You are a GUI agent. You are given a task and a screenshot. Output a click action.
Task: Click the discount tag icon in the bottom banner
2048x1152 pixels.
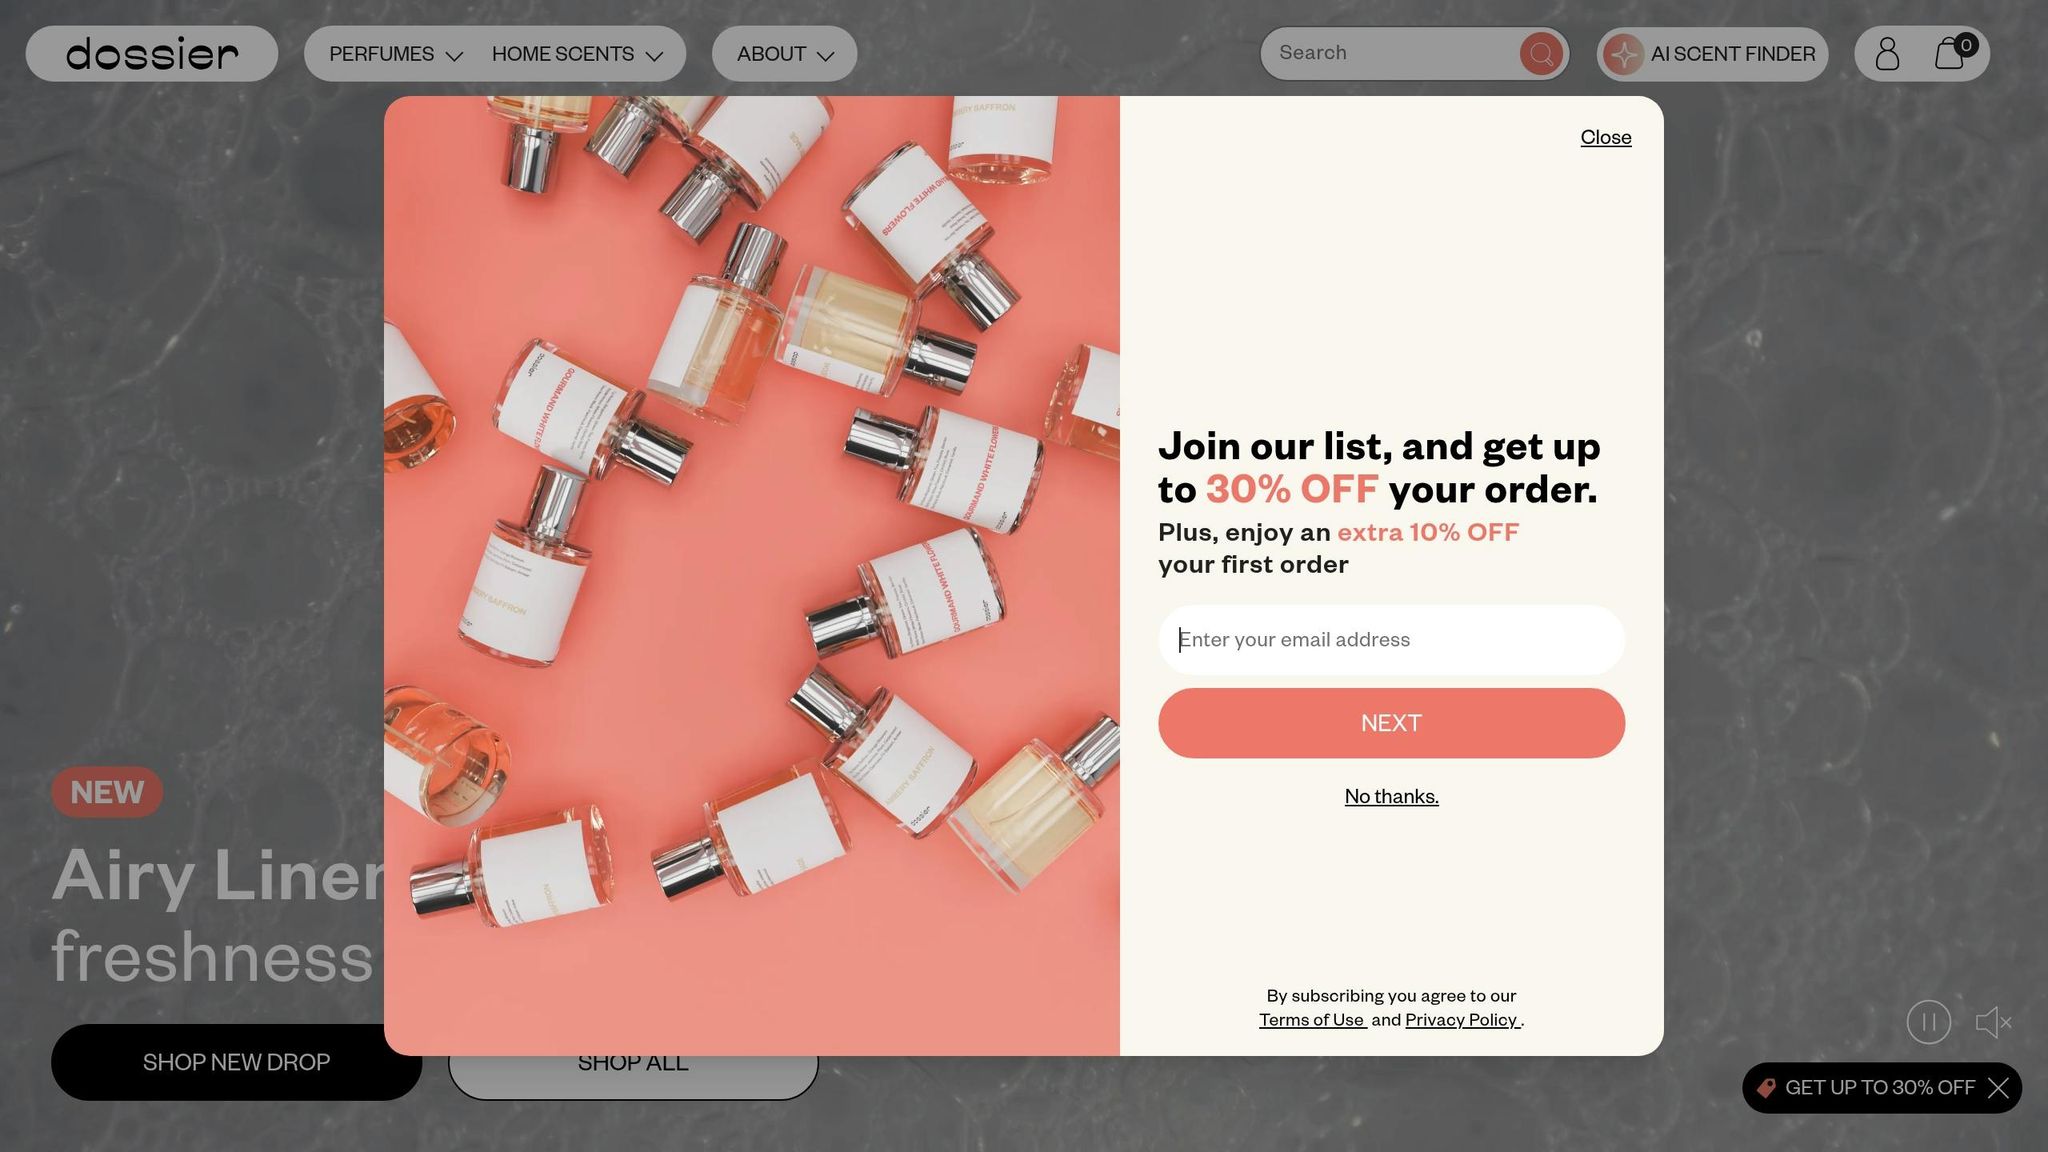pyautogui.click(x=1766, y=1088)
